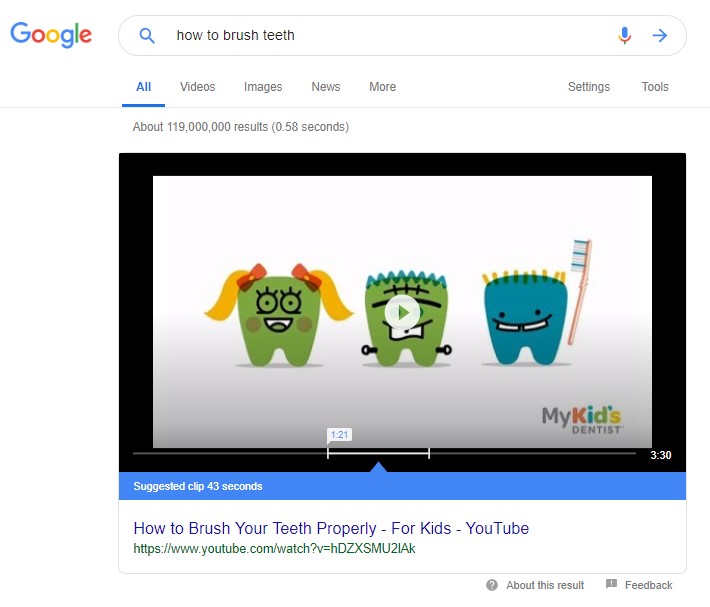Click the 3:30 video duration label
Screen dimensions: 710x607
[x=661, y=455]
